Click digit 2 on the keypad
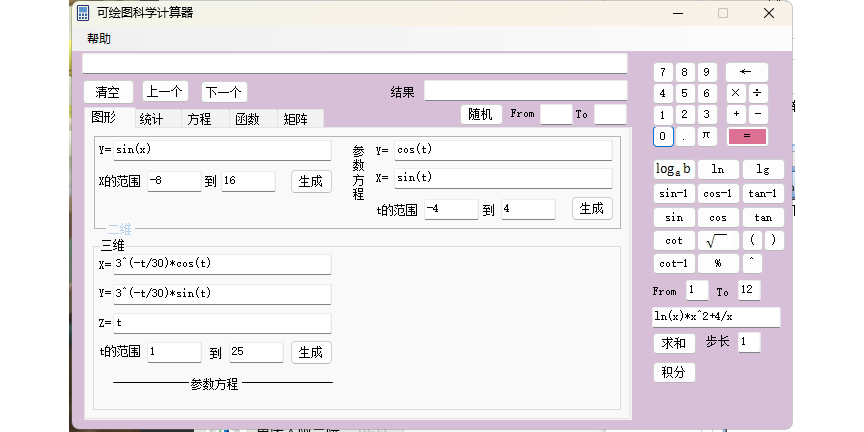 (x=685, y=115)
